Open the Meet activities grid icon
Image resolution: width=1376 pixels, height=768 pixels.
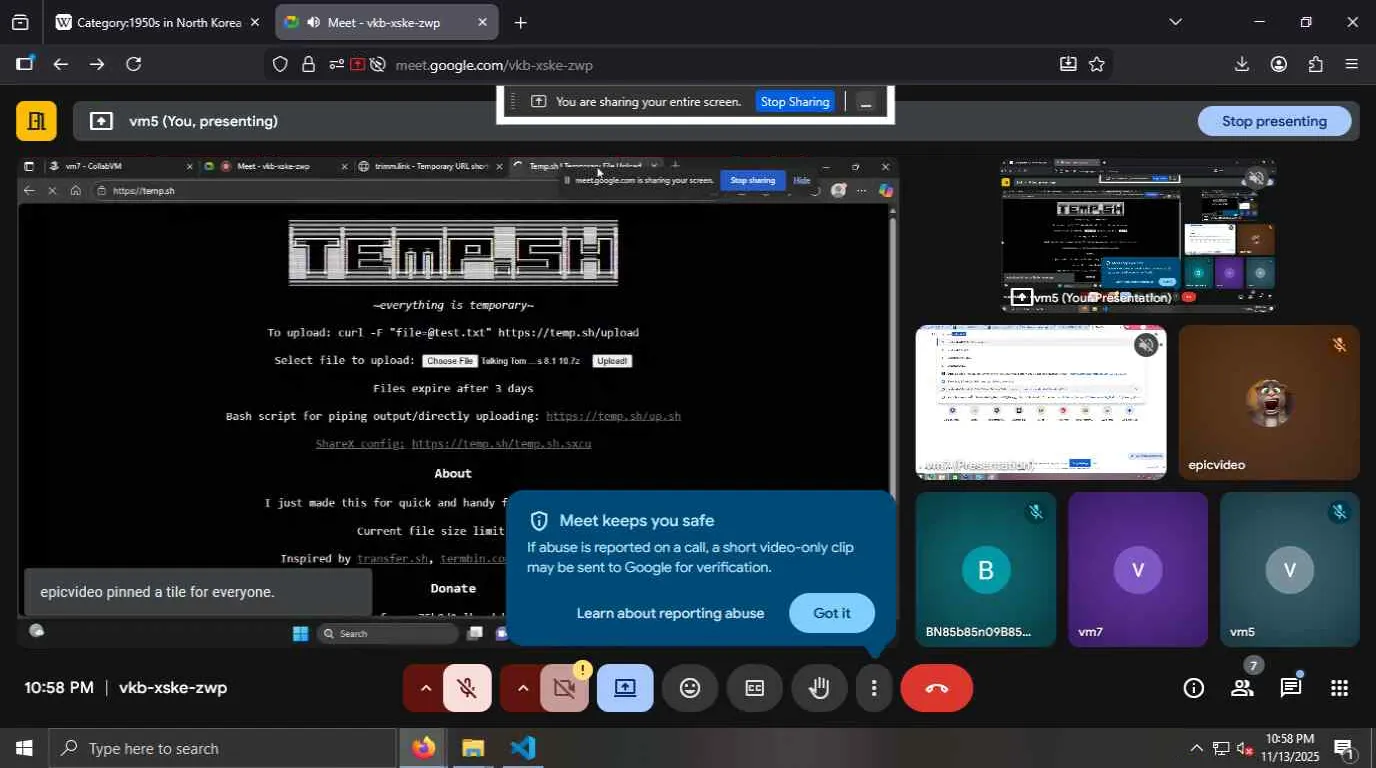1340,688
